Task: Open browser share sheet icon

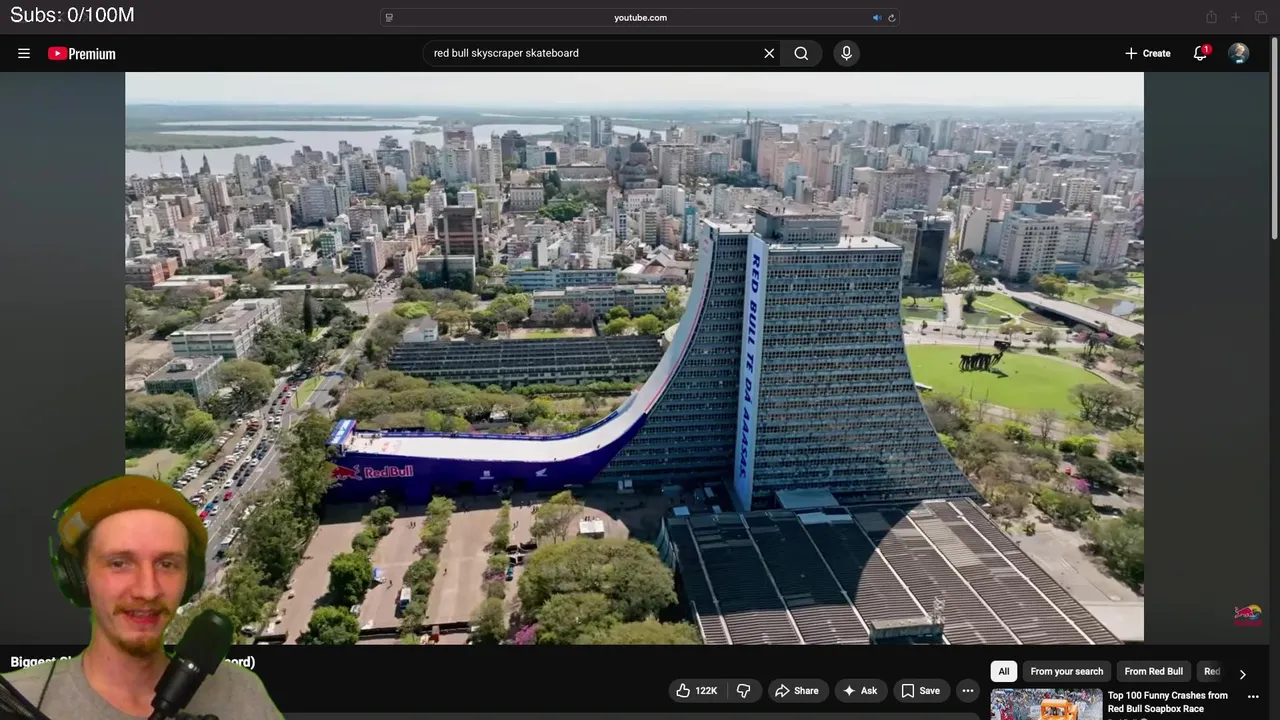Action: [x=1211, y=17]
